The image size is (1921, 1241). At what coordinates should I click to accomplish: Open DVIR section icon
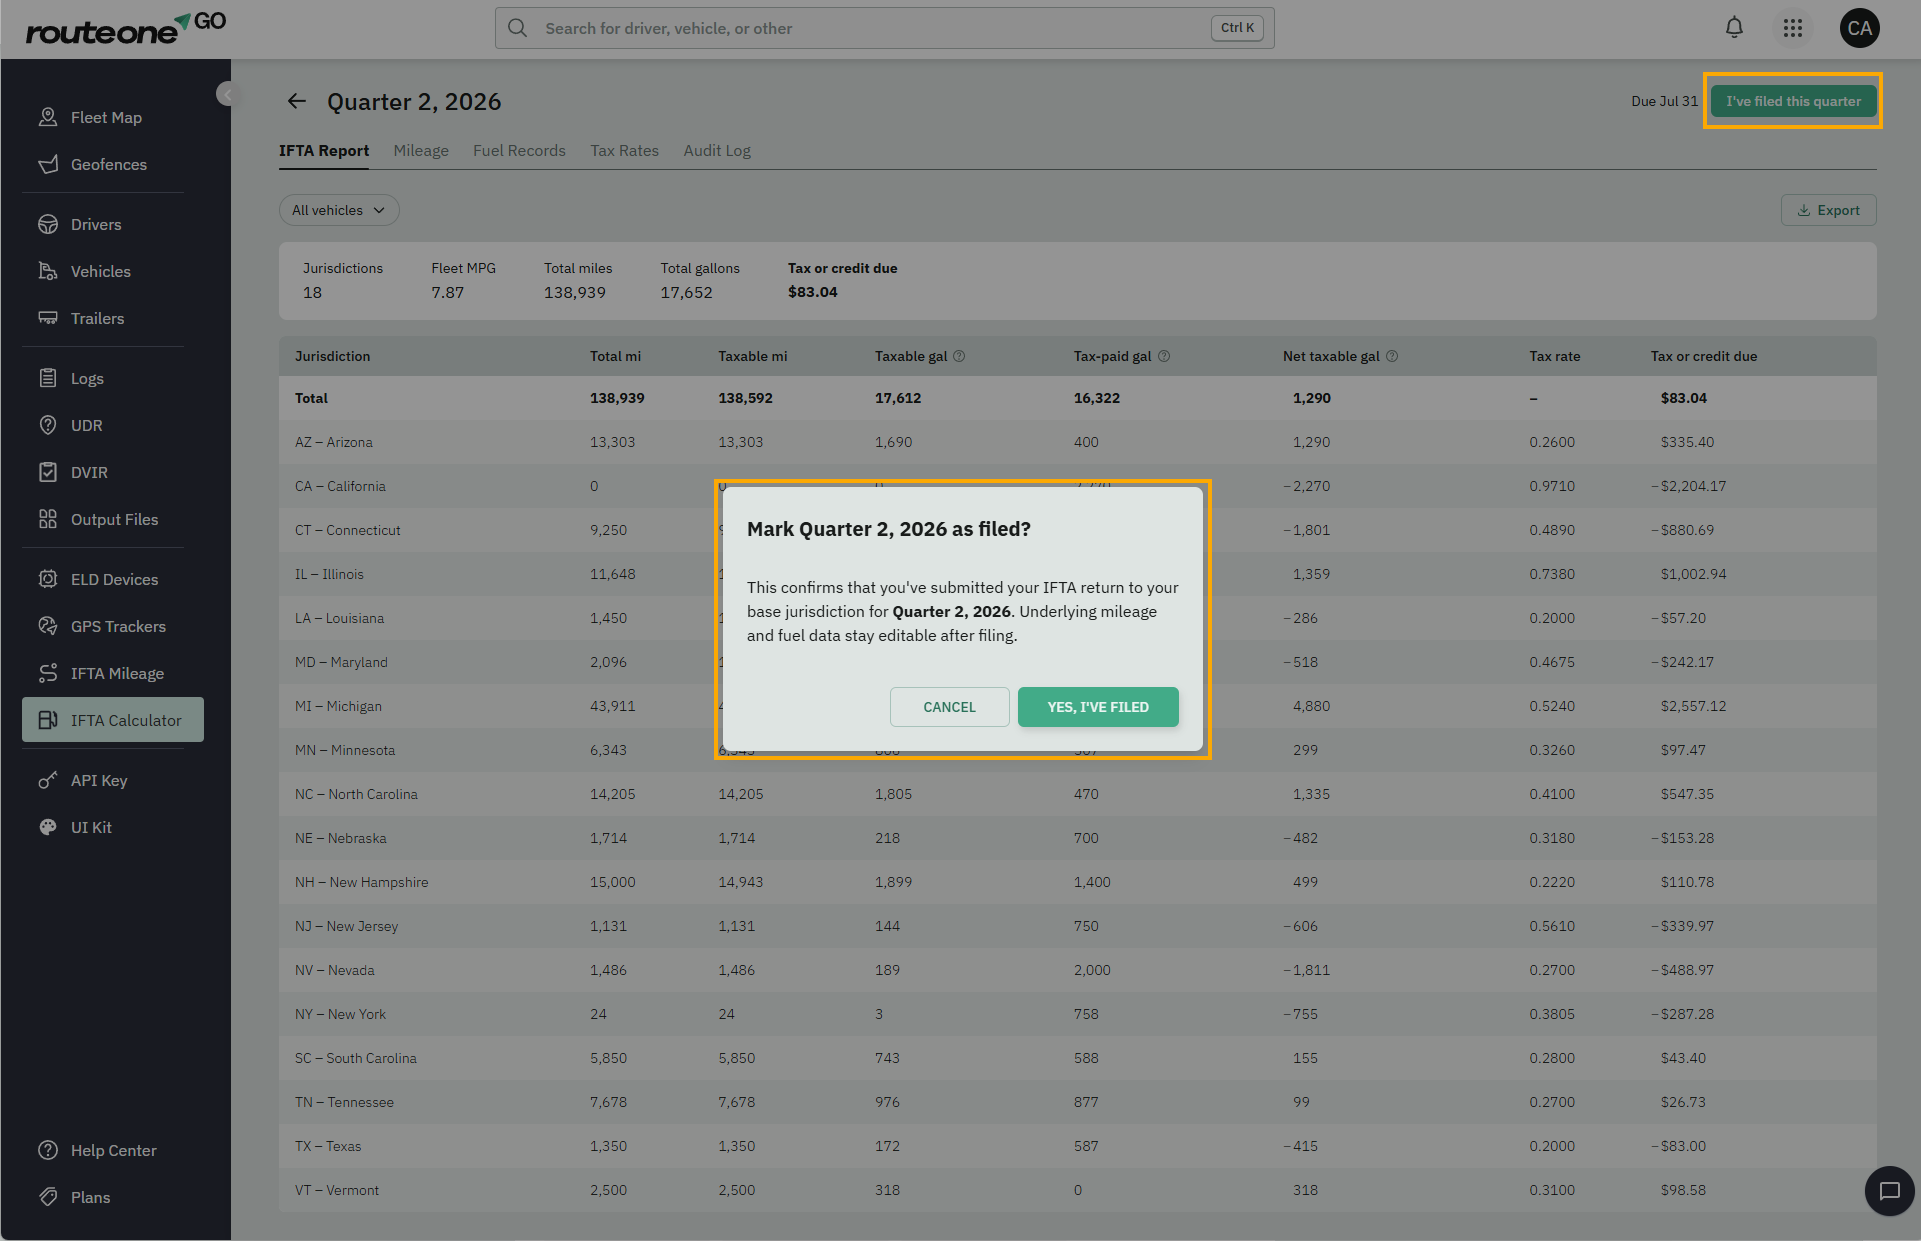coord(48,472)
